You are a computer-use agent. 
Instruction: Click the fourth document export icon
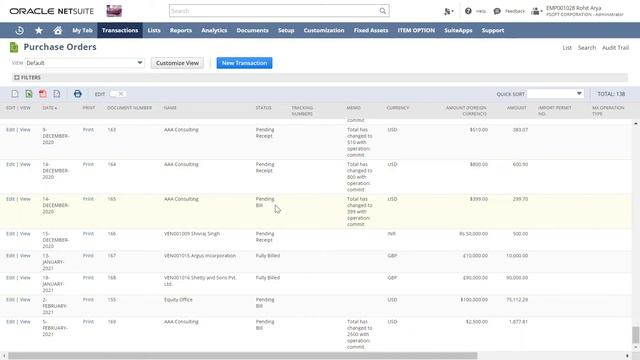(x=57, y=94)
